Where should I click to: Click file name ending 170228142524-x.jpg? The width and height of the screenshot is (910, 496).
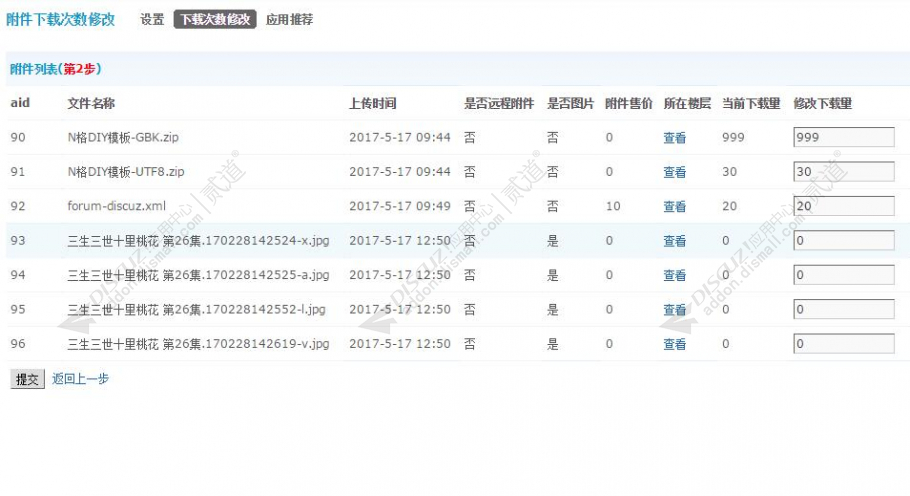(x=198, y=241)
